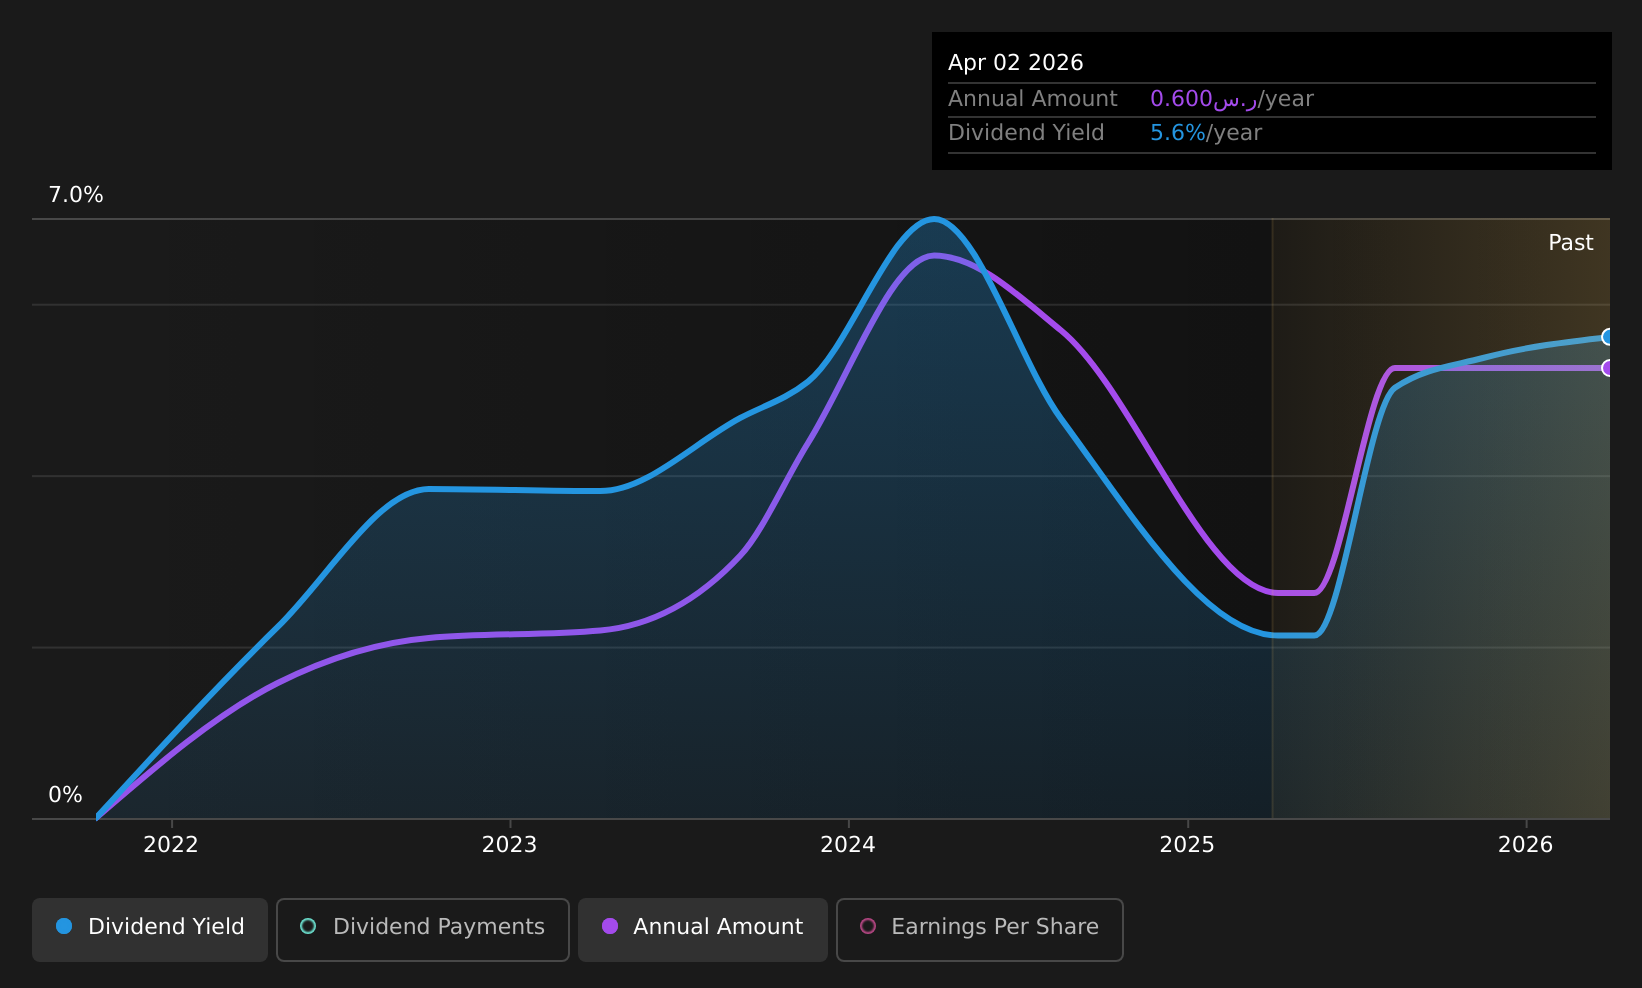This screenshot has height=988, width=1642.
Task: Click the 0.600 annual amount value
Action: (x=1204, y=99)
